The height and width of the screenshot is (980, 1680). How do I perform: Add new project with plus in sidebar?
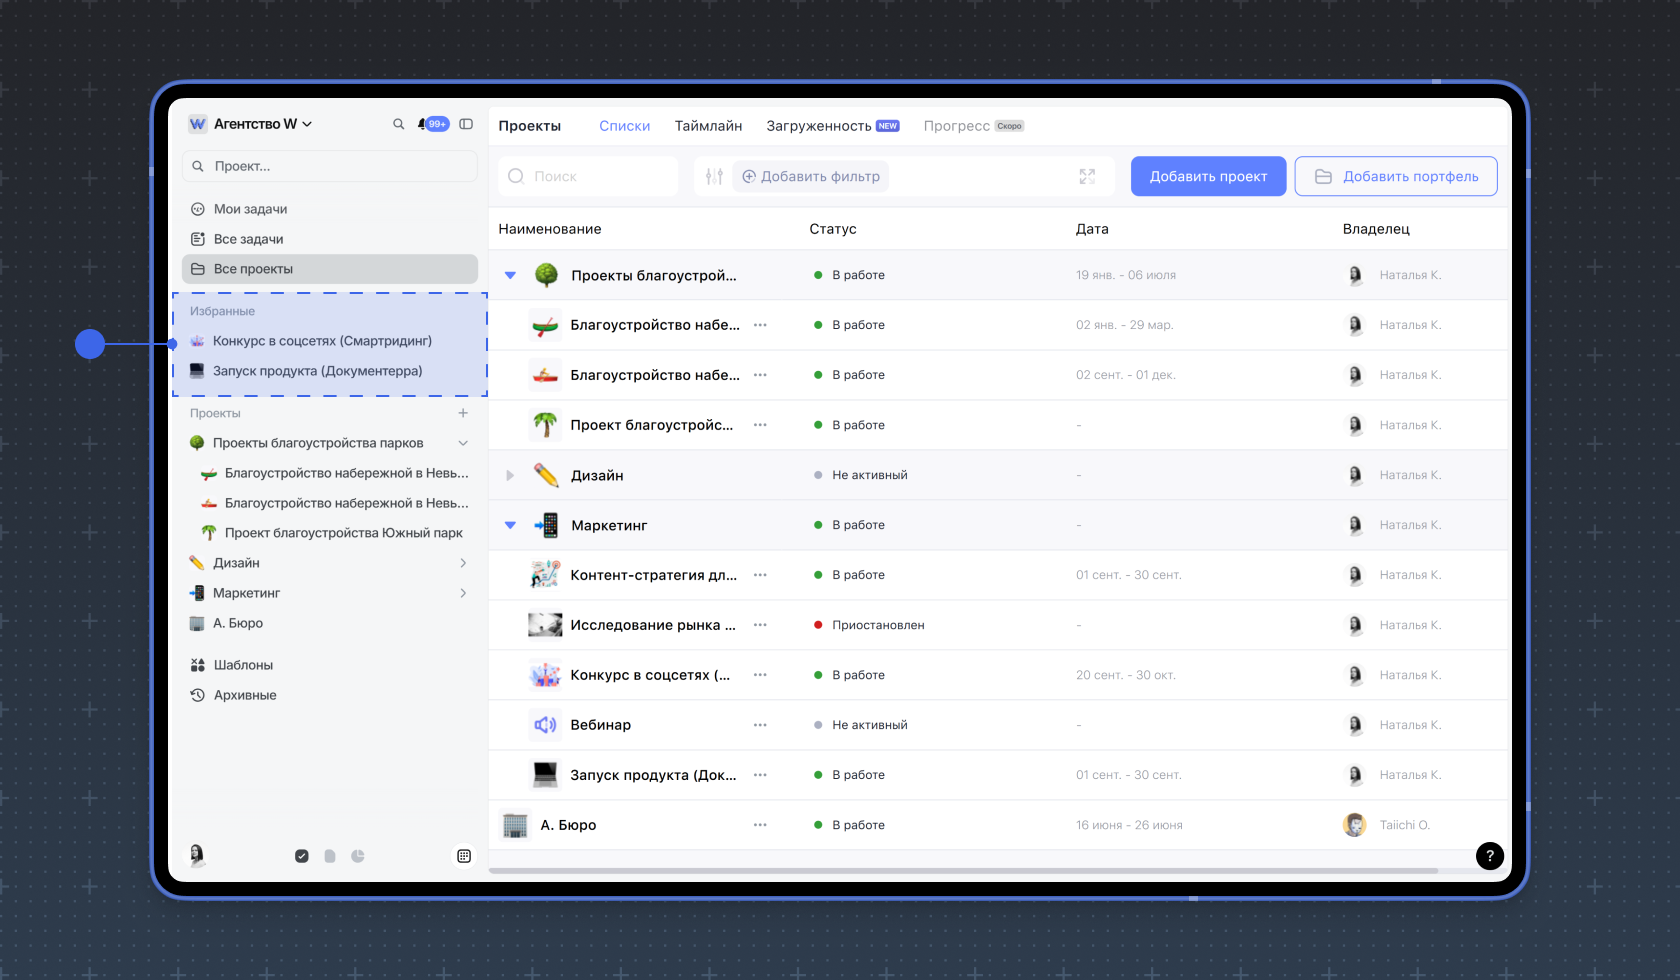coord(463,413)
